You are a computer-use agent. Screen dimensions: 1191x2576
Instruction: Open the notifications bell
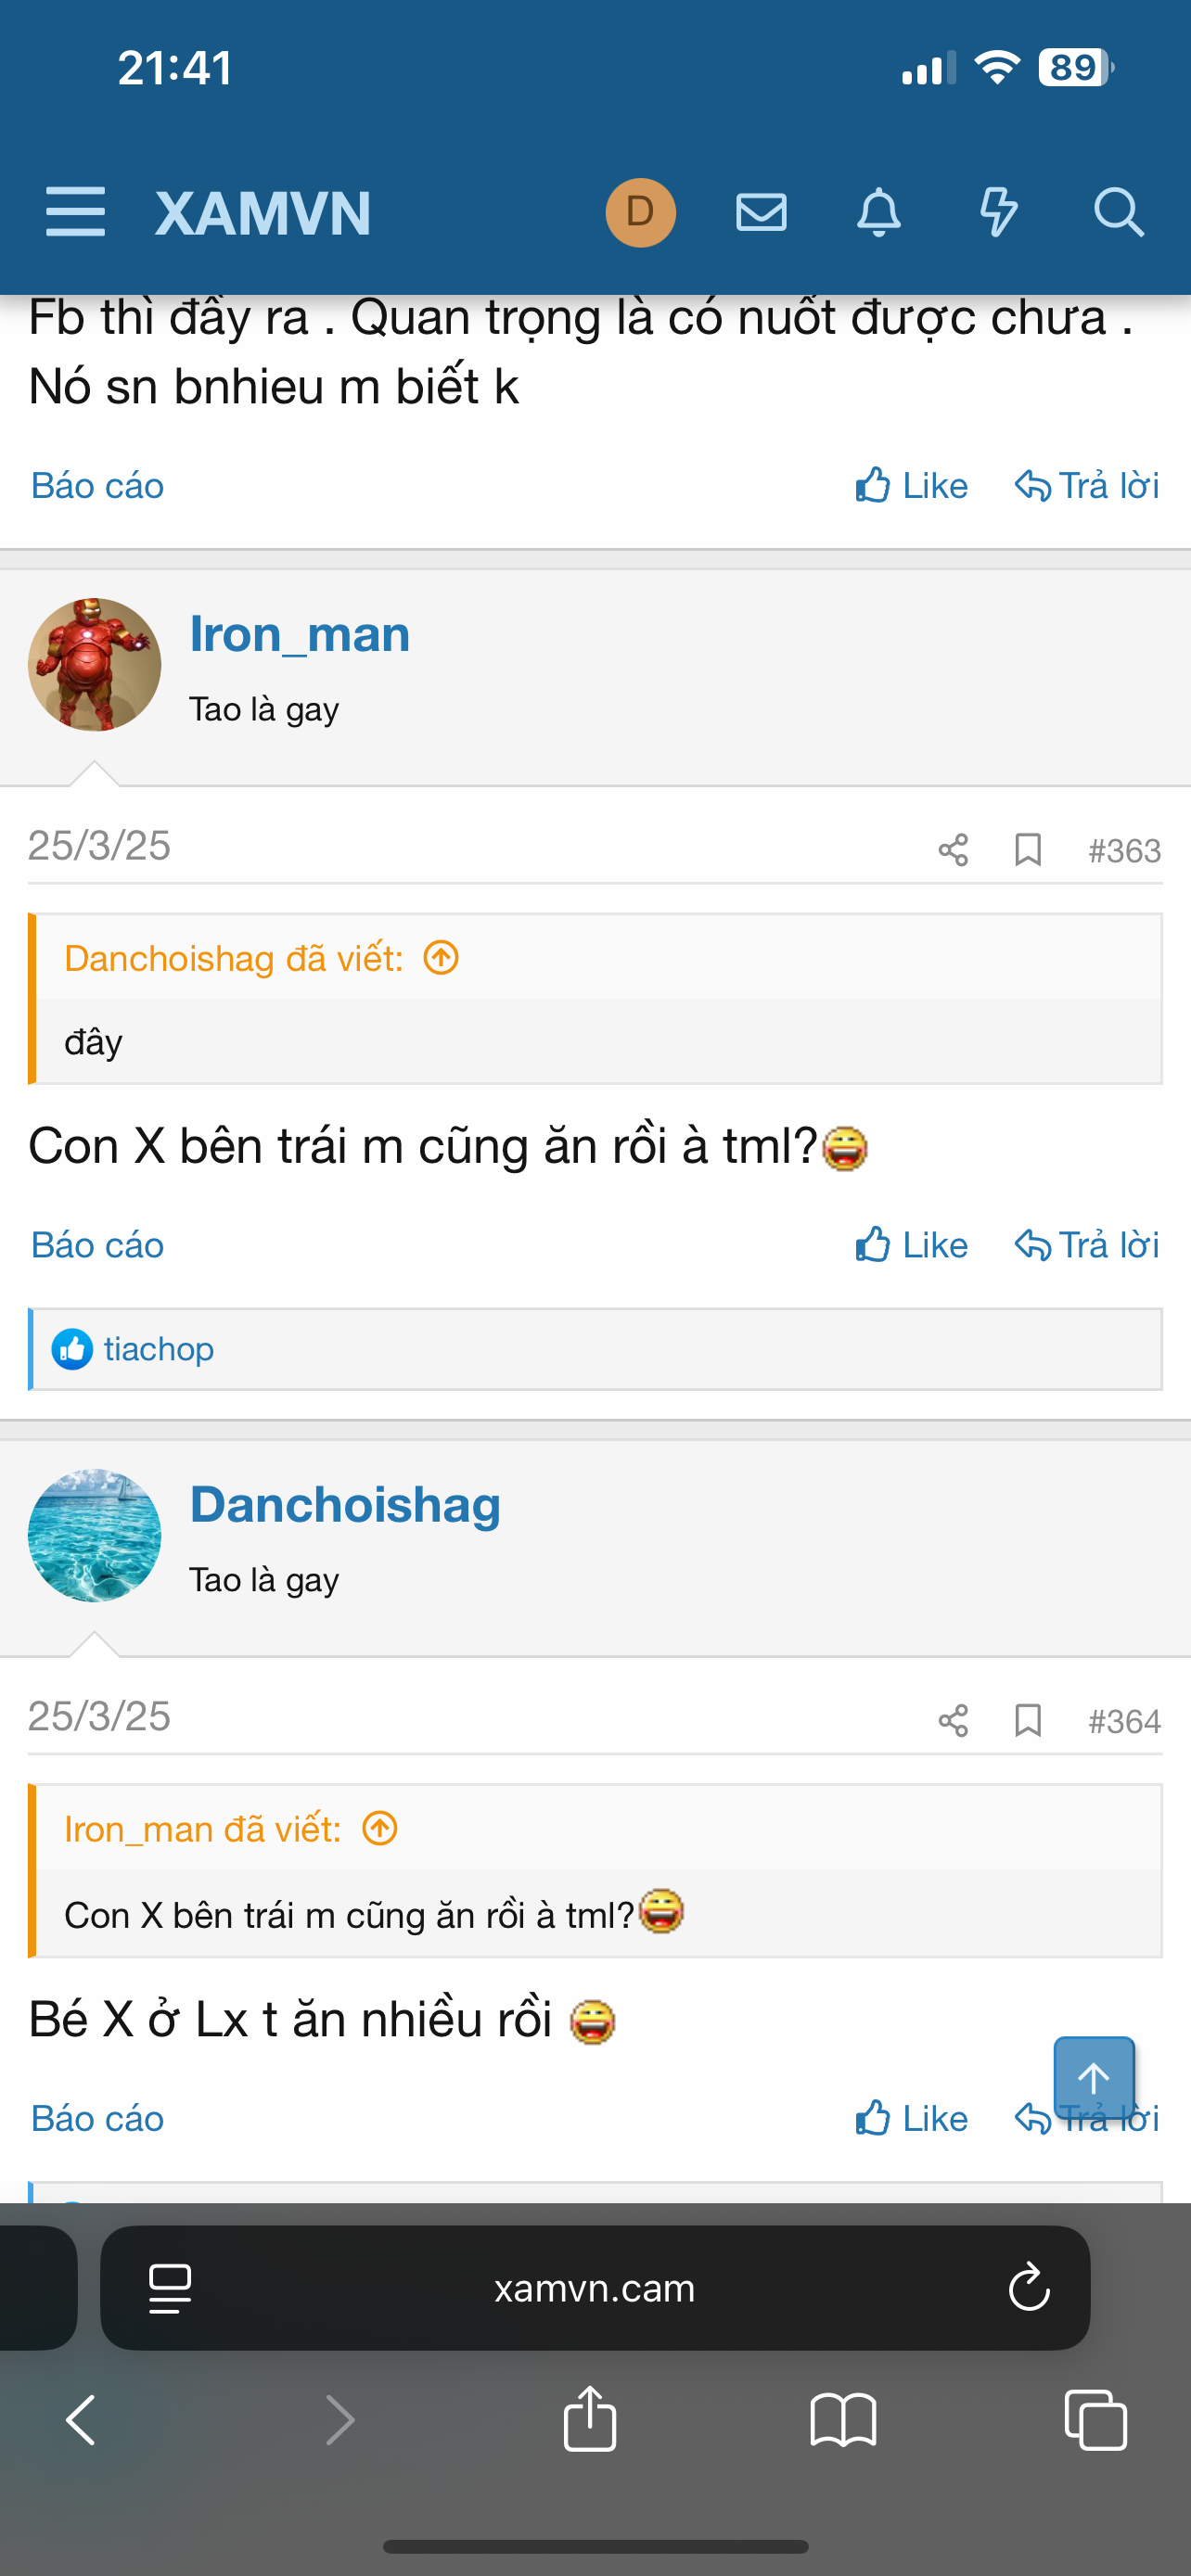pyautogui.click(x=879, y=212)
